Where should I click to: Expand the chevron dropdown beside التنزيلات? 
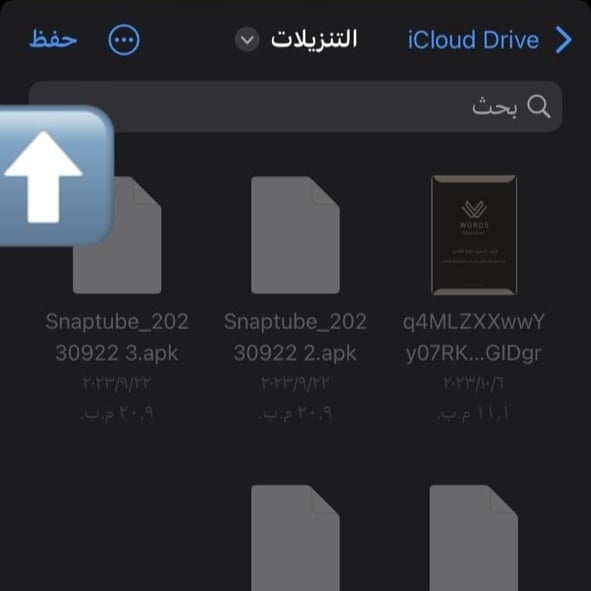point(247,40)
